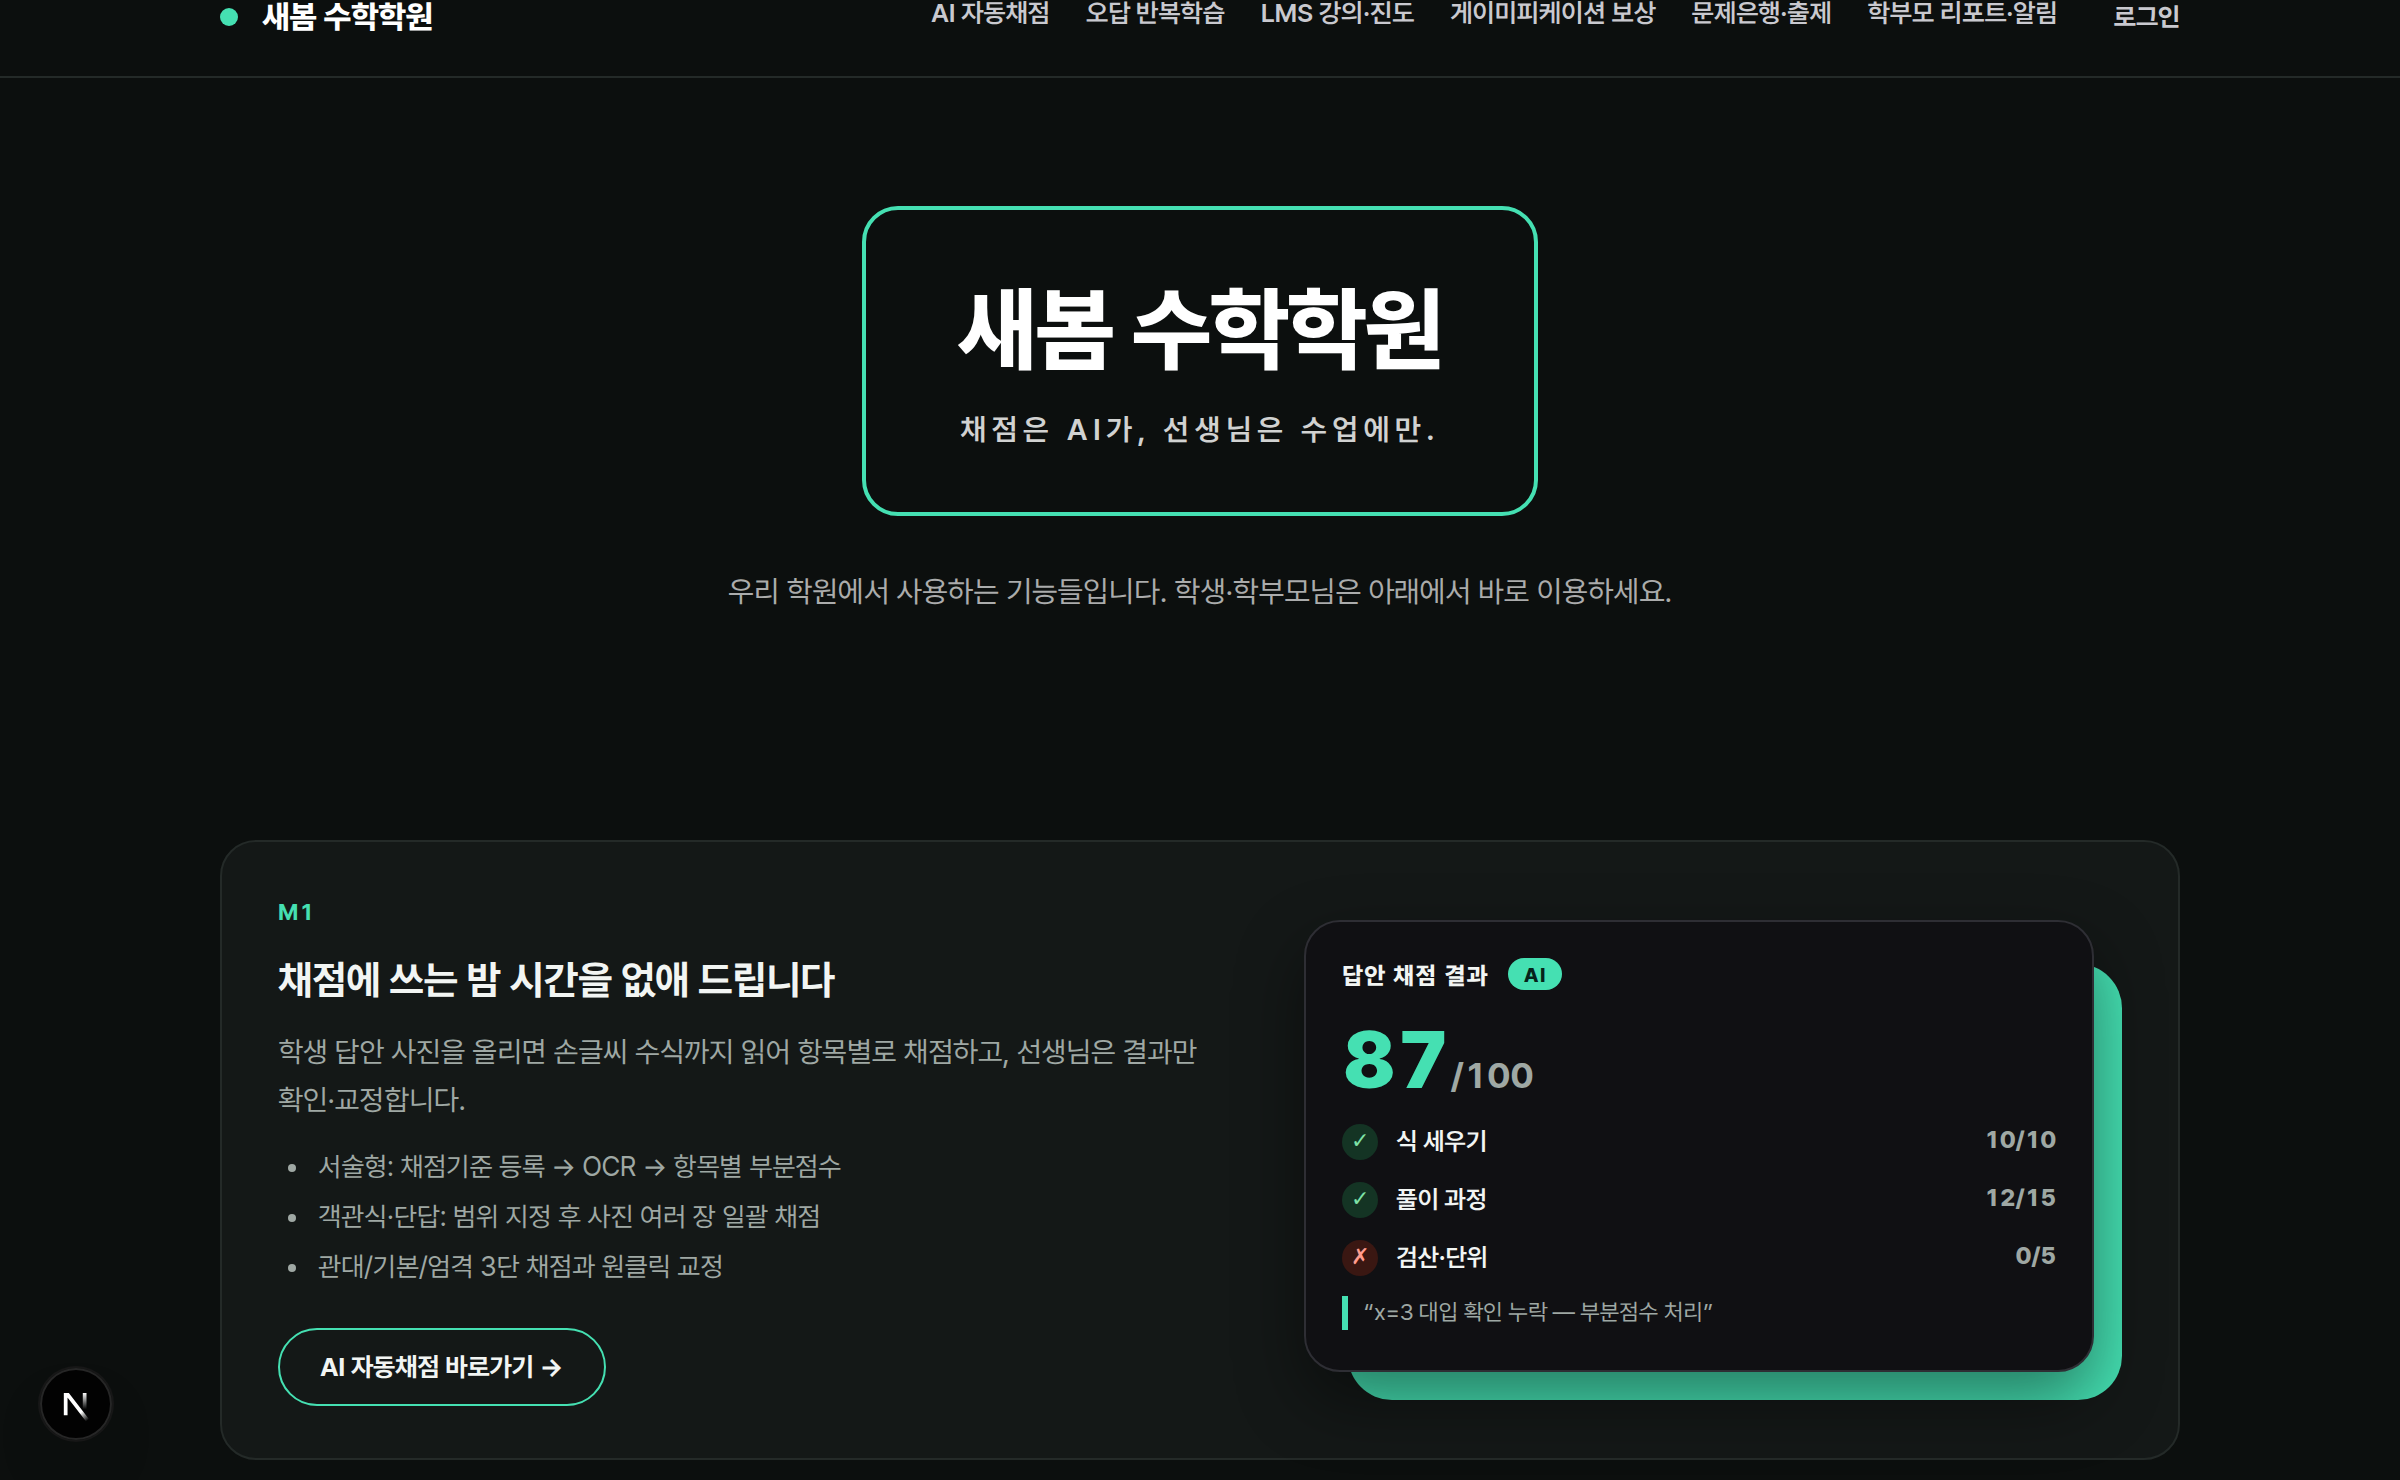Click the large 새봄 수학학원 hero title
The image size is (2400, 1480).
(1199, 330)
